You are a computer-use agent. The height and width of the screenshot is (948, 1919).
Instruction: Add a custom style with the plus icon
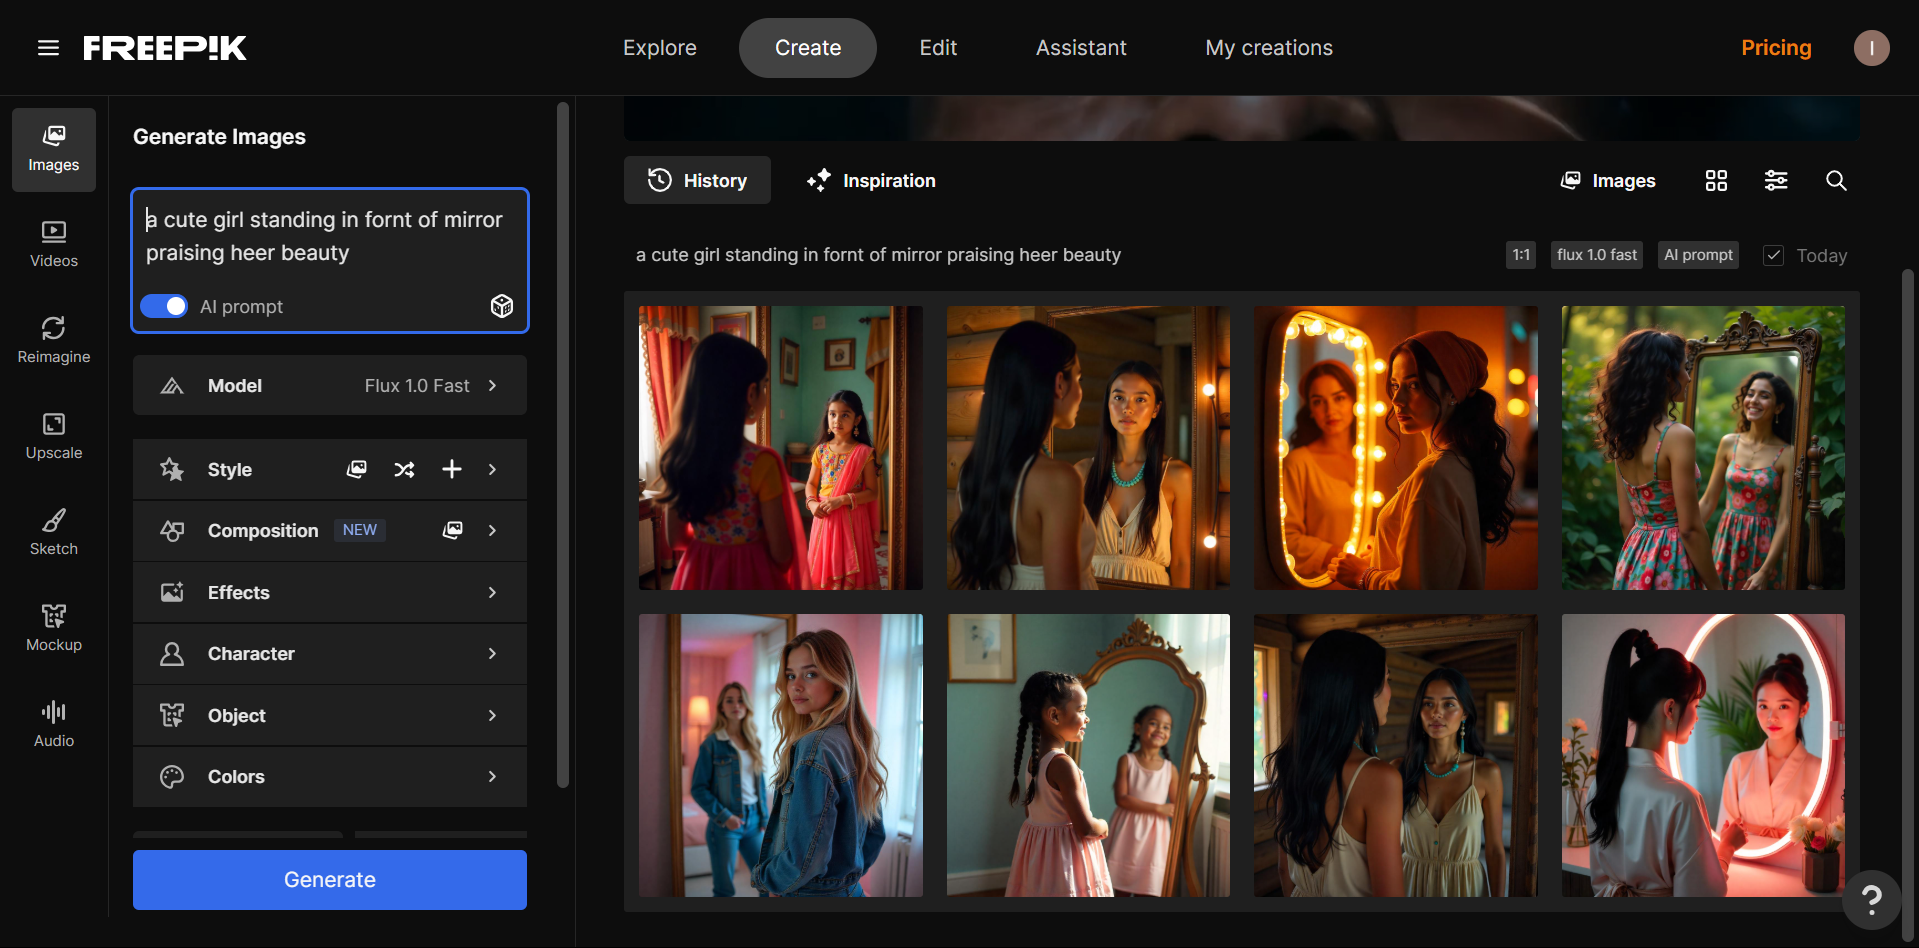coord(451,468)
